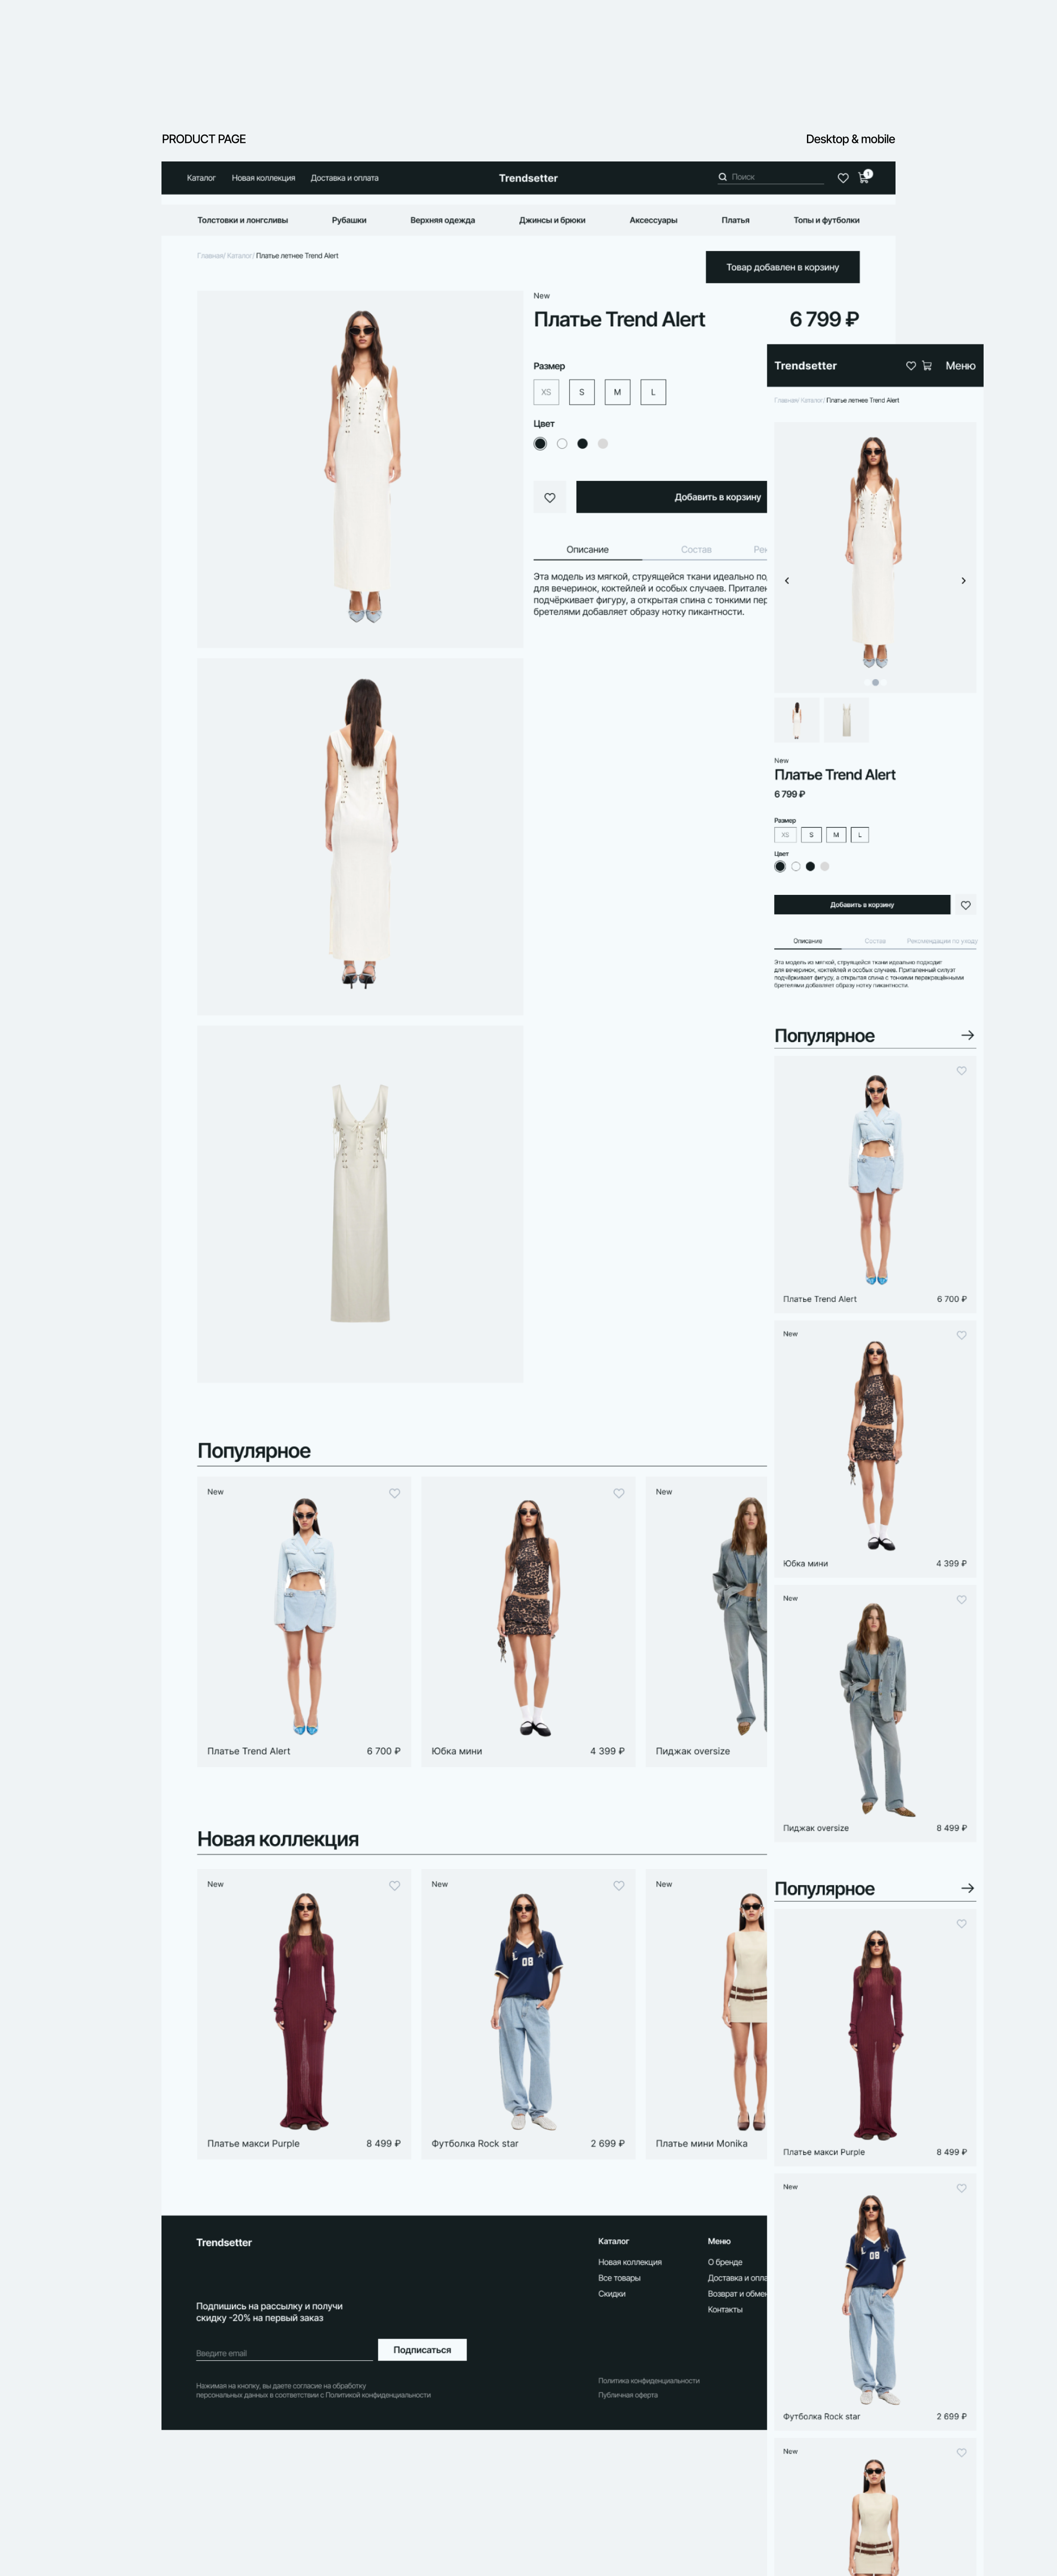This screenshot has height=2576, width=1057.
Task: Open mobile header cart icon
Action: [x=927, y=366]
